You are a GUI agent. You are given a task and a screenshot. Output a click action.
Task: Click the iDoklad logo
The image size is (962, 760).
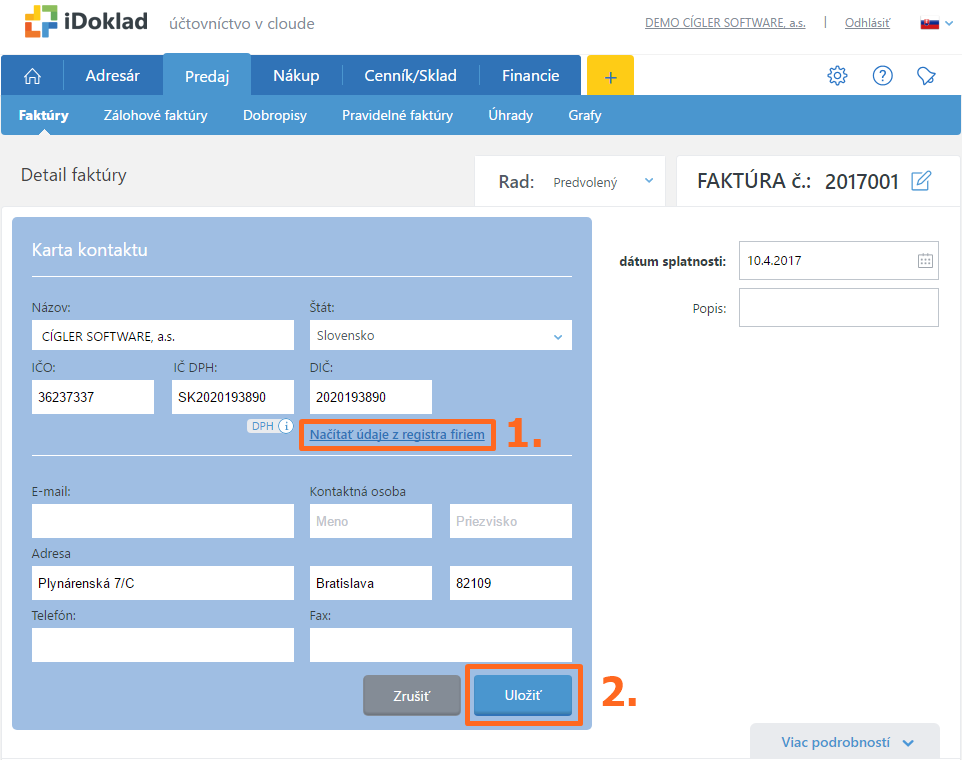pos(86,22)
